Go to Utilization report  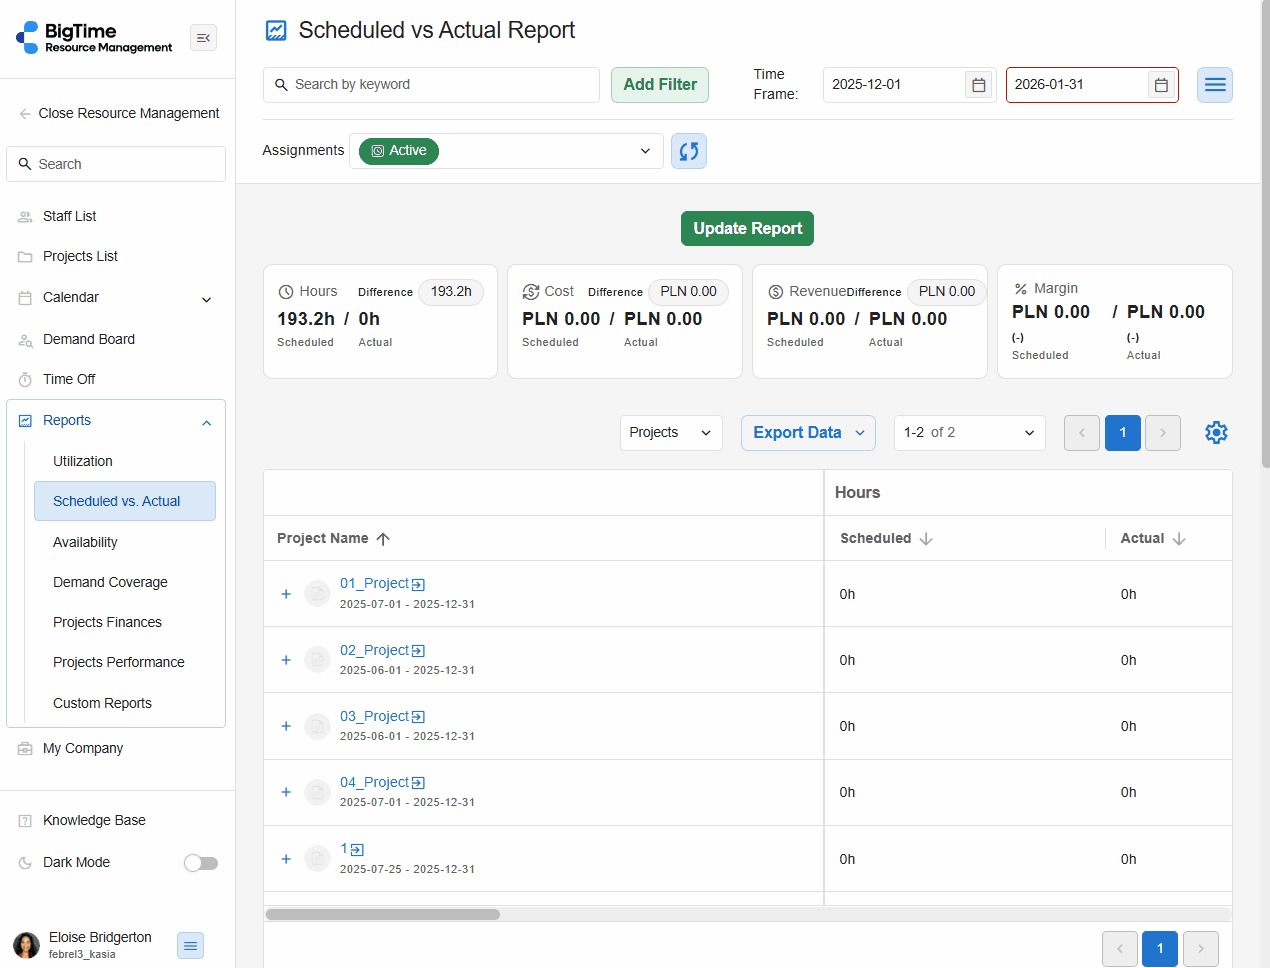tap(83, 461)
